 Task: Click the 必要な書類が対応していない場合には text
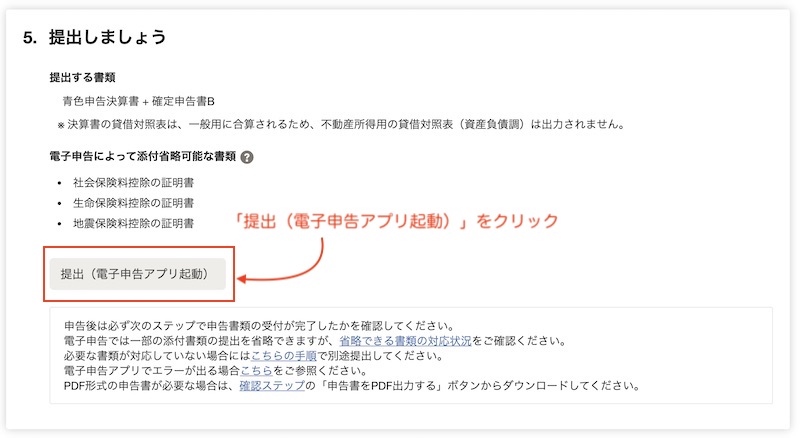pos(157,356)
